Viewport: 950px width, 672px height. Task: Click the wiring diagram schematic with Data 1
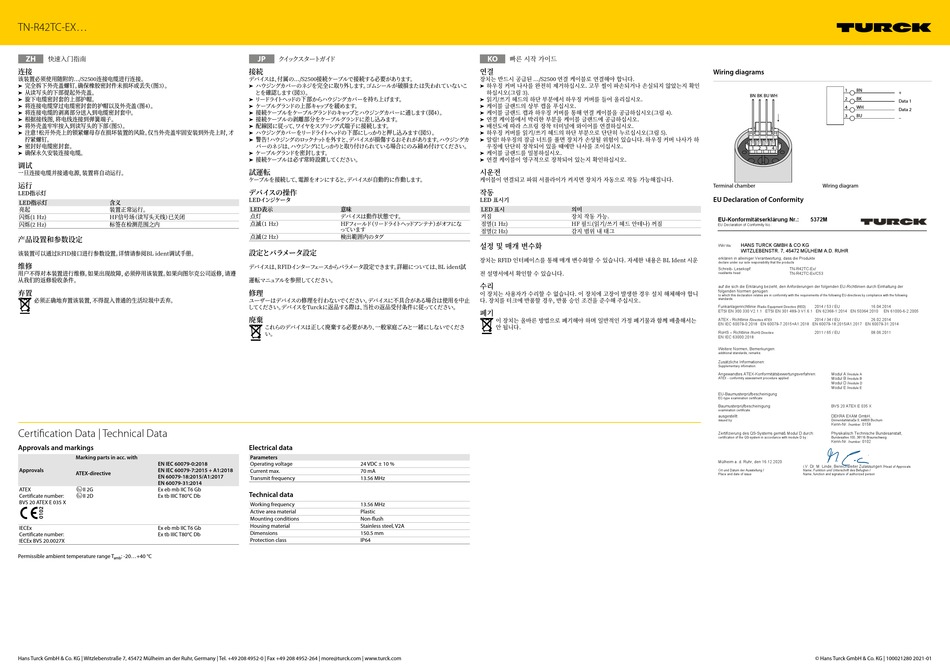click(869, 104)
